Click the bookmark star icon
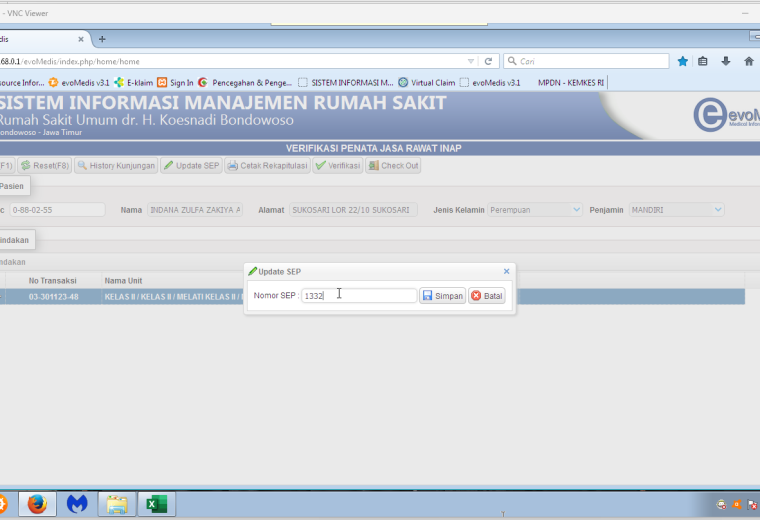 click(682, 62)
